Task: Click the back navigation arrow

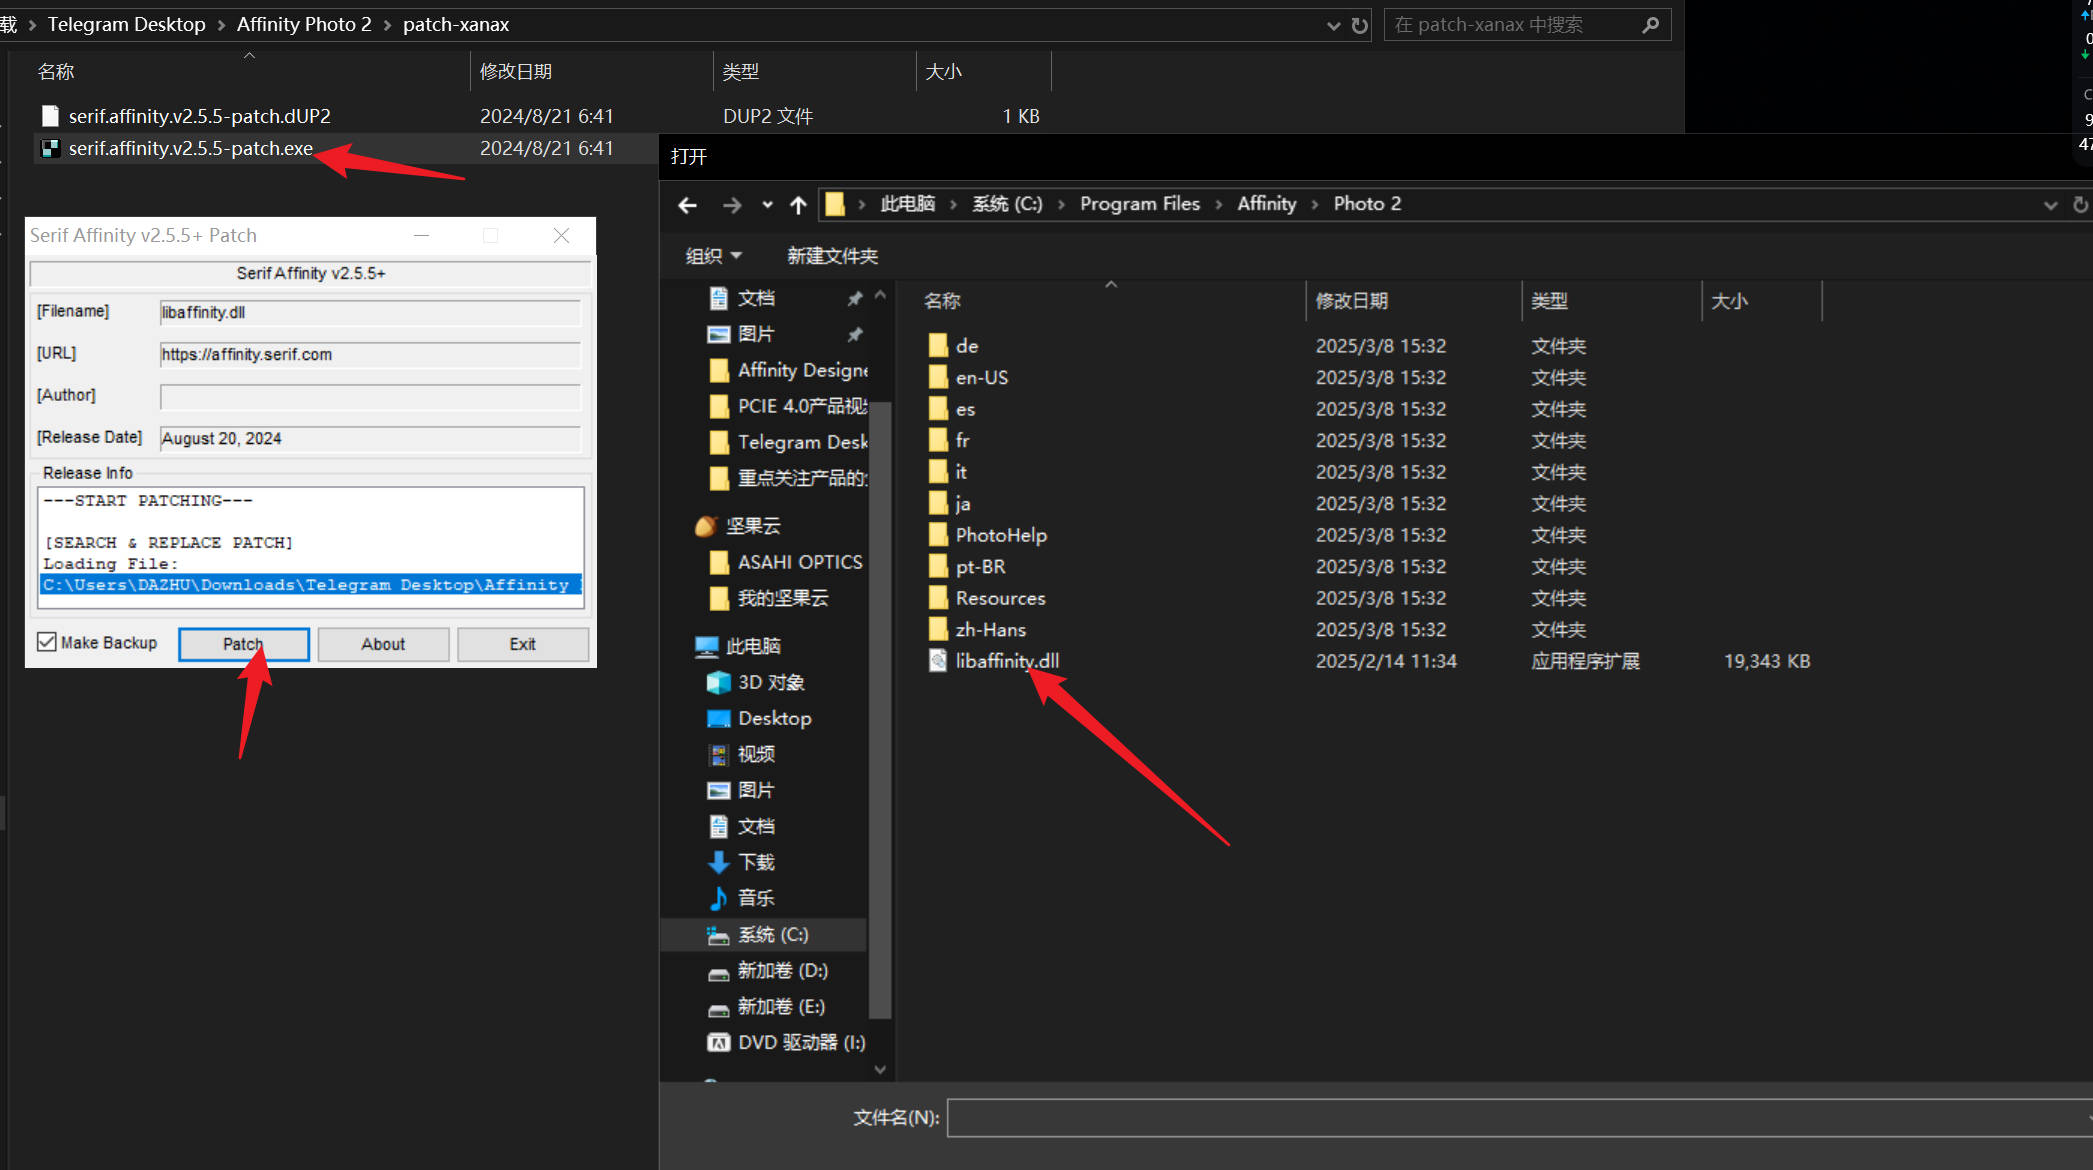Action: tap(687, 204)
